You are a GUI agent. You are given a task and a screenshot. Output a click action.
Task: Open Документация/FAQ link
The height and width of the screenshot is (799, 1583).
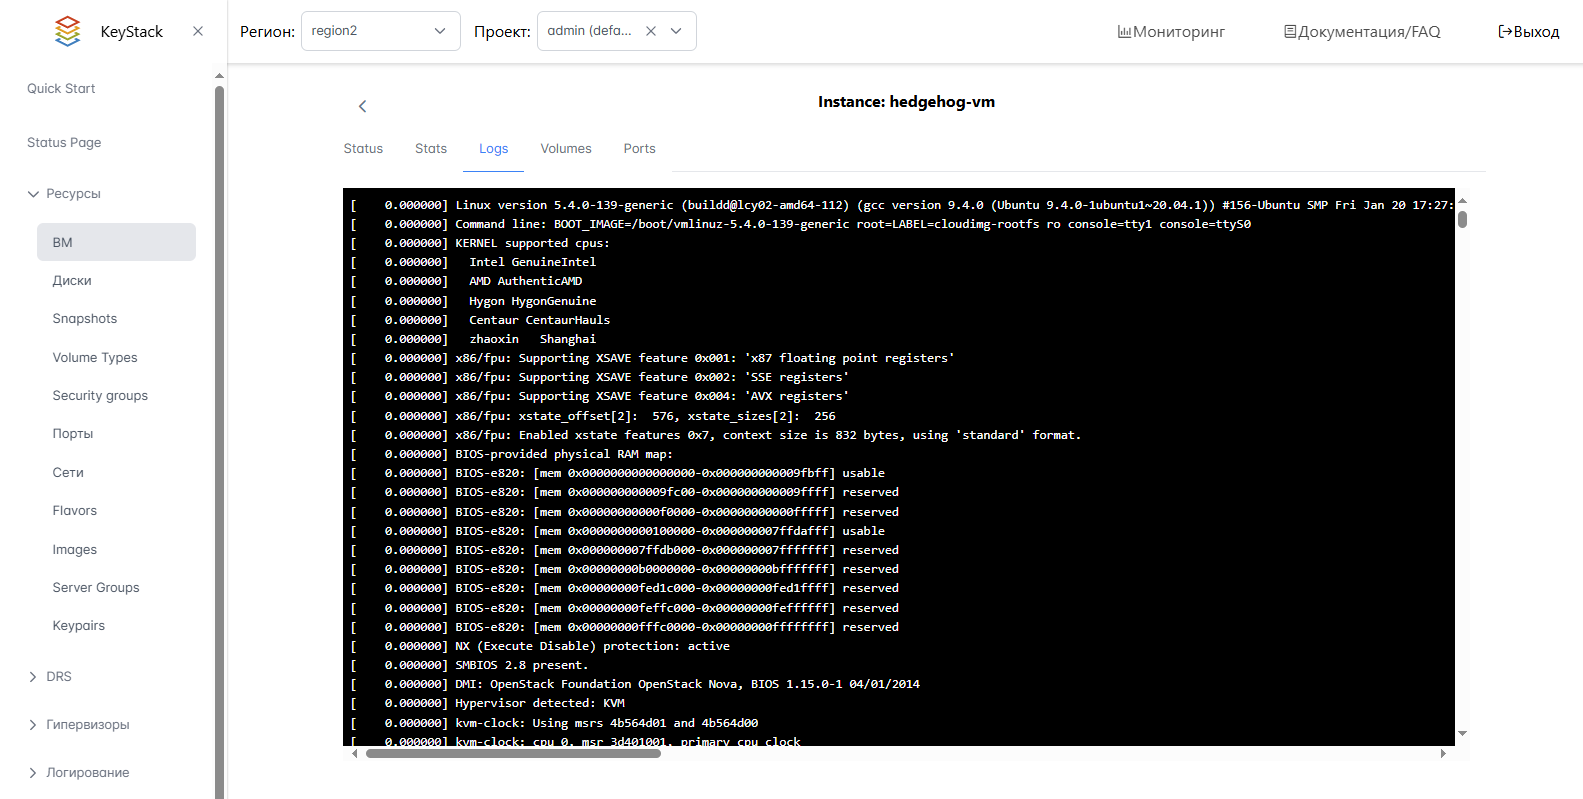pos(1362,32)
